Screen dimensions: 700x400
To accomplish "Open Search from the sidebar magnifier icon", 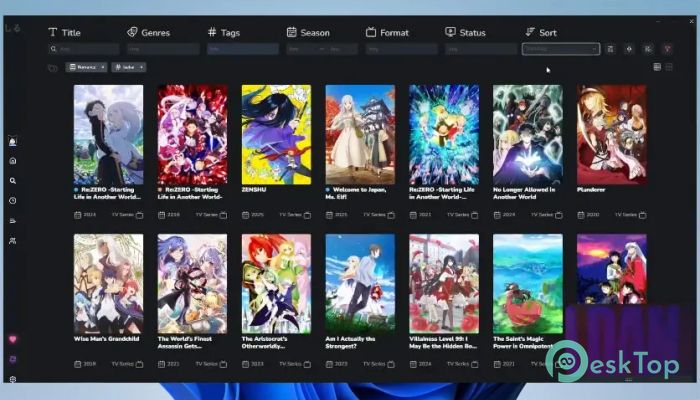I will pos(12,181).
